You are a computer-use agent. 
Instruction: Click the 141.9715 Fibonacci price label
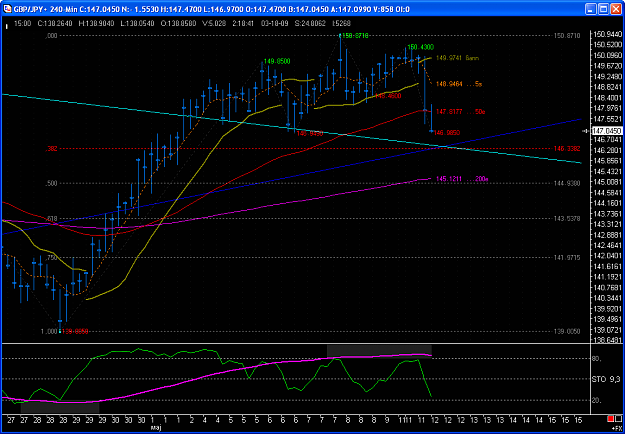[566, 258]
